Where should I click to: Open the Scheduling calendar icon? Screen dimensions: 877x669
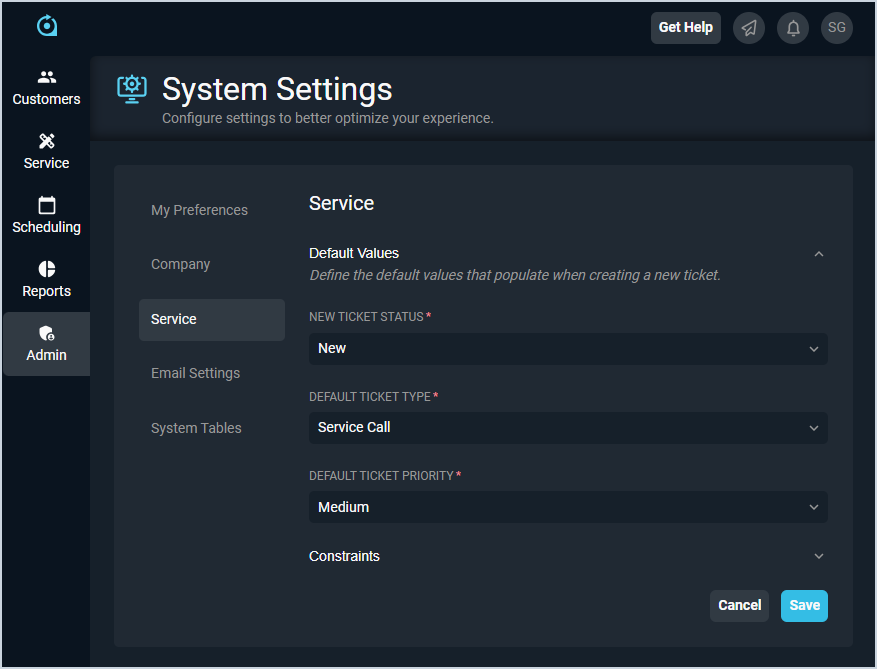(47, 205)
